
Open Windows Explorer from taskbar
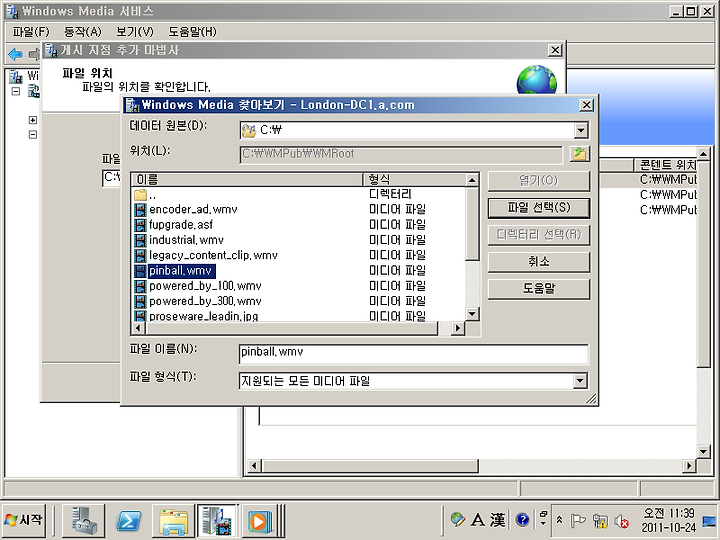point(174,521)
